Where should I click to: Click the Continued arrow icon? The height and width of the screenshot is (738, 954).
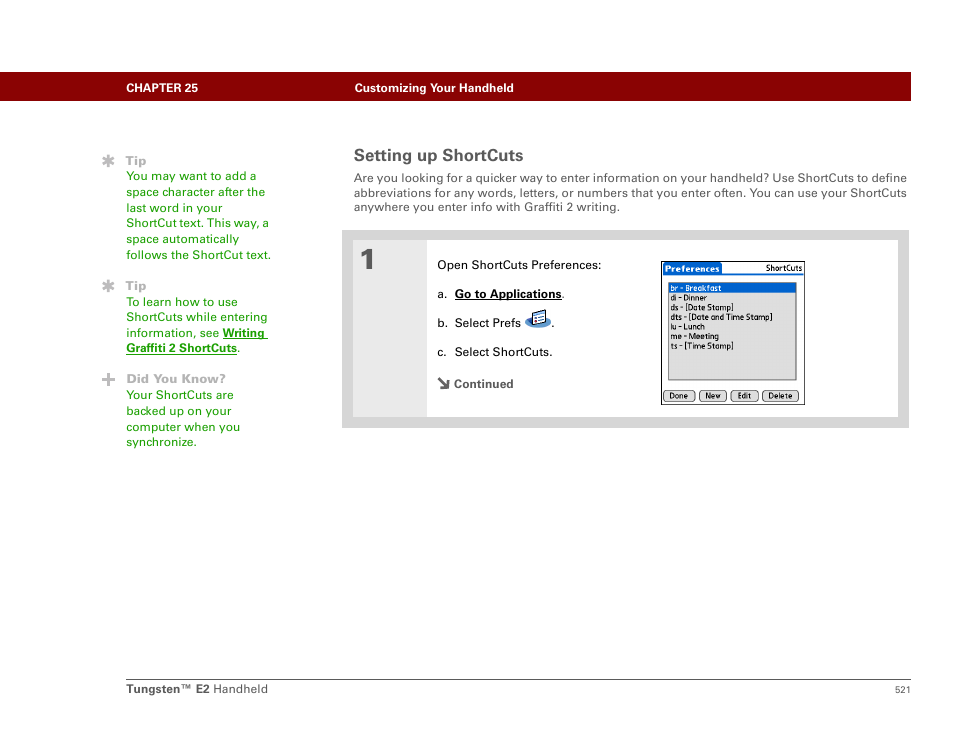(x=444, y=383)
